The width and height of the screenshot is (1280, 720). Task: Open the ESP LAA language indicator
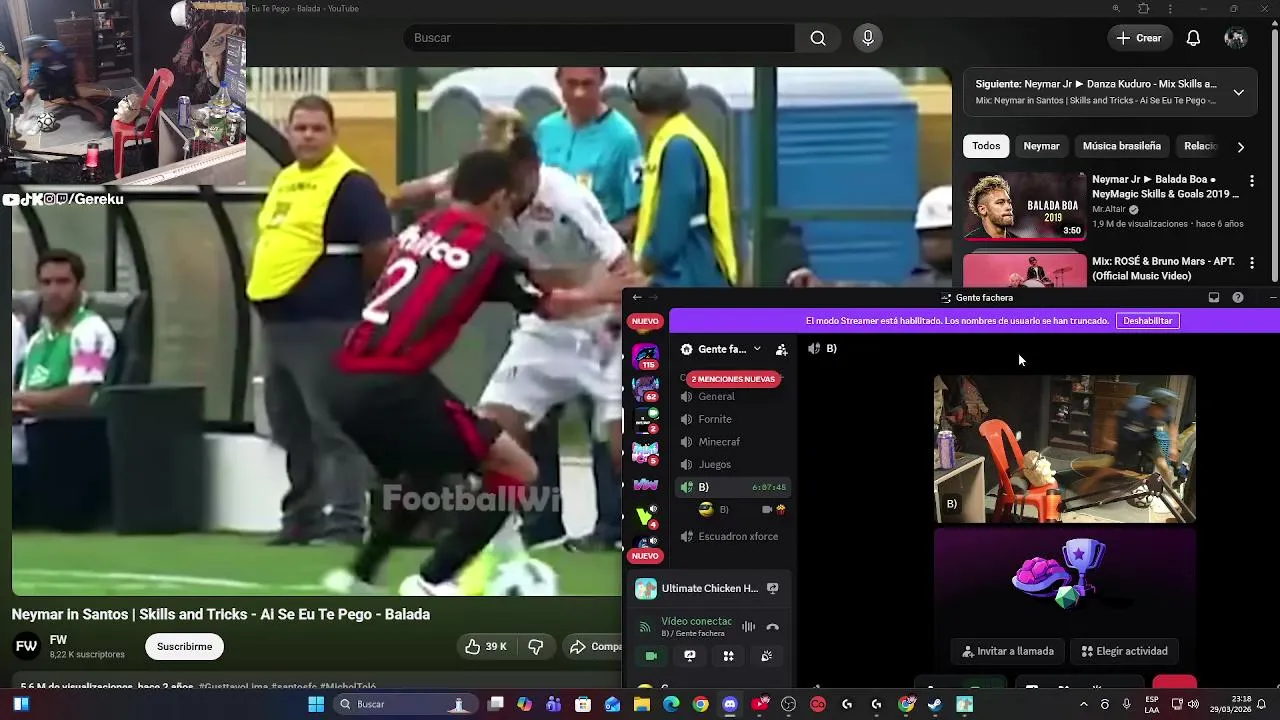pos(1152,704)
